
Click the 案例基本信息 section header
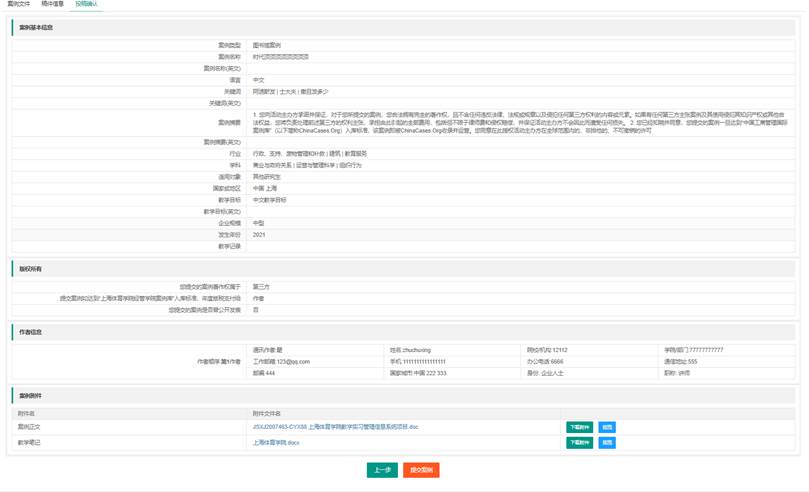[35, 27]
